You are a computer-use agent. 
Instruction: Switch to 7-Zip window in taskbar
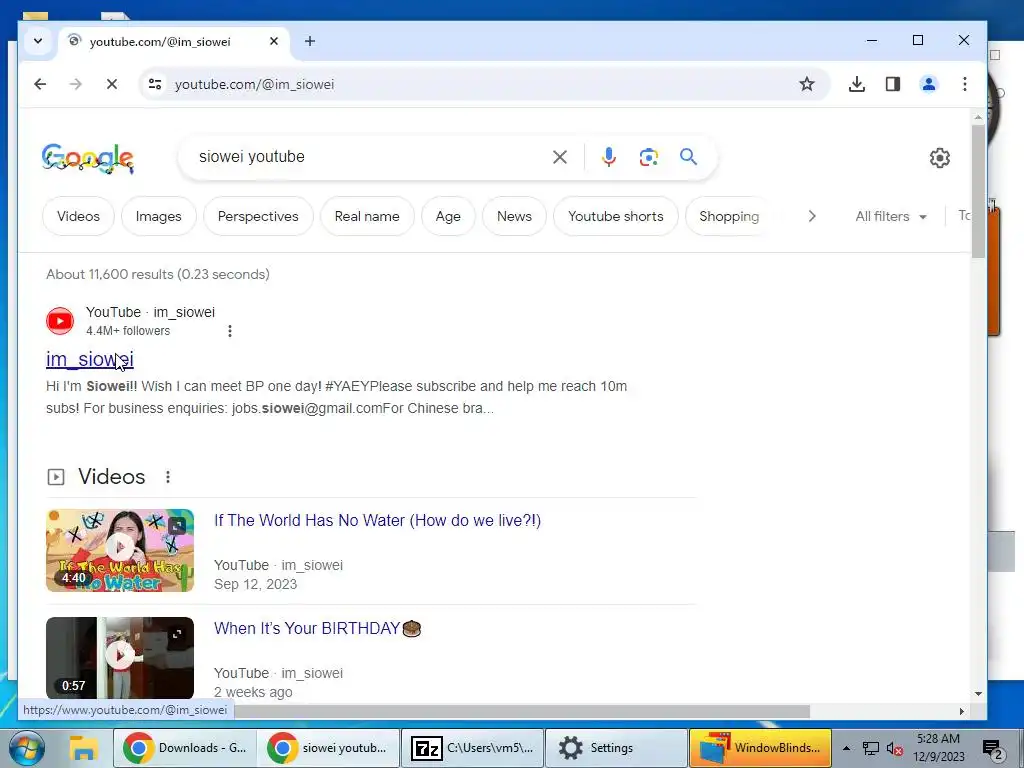point(472,748)
